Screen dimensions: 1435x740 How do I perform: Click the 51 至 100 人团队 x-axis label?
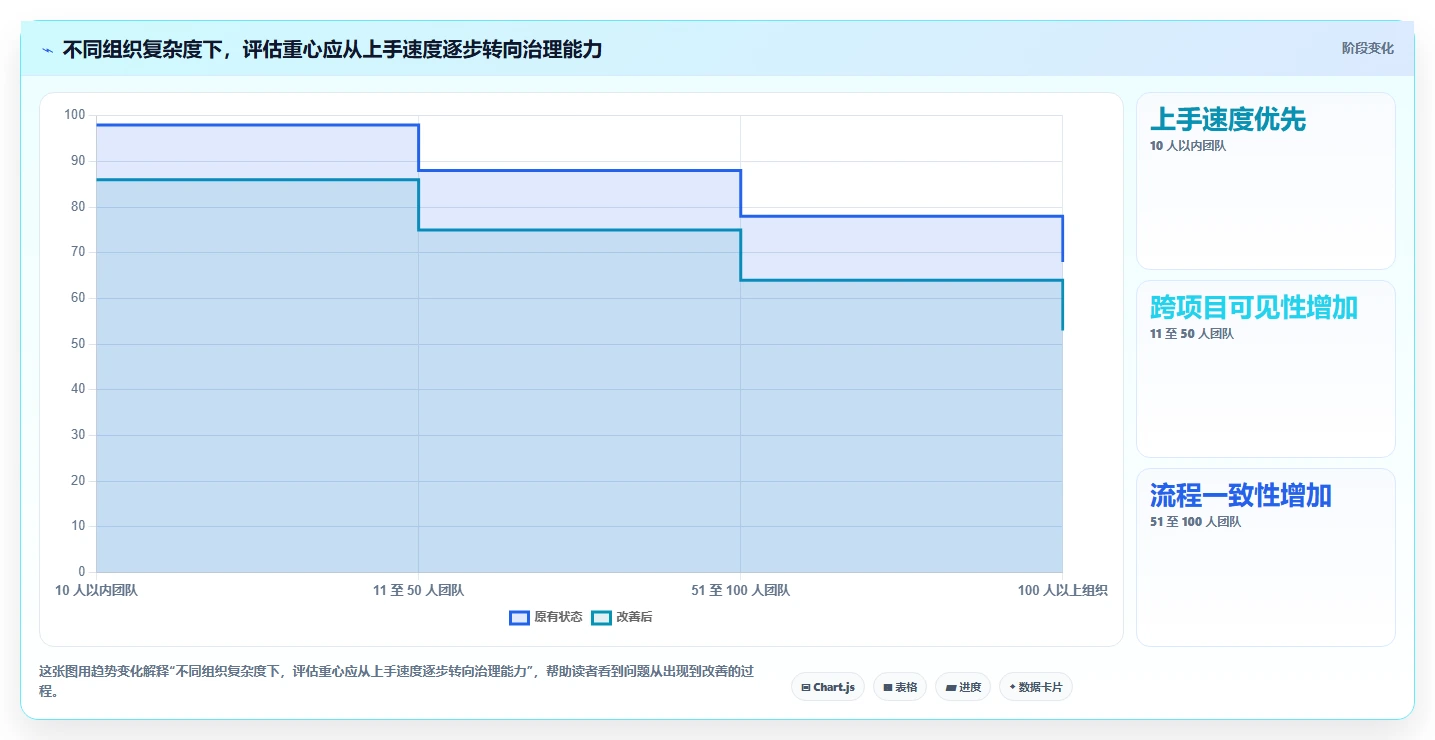[740, 591]
